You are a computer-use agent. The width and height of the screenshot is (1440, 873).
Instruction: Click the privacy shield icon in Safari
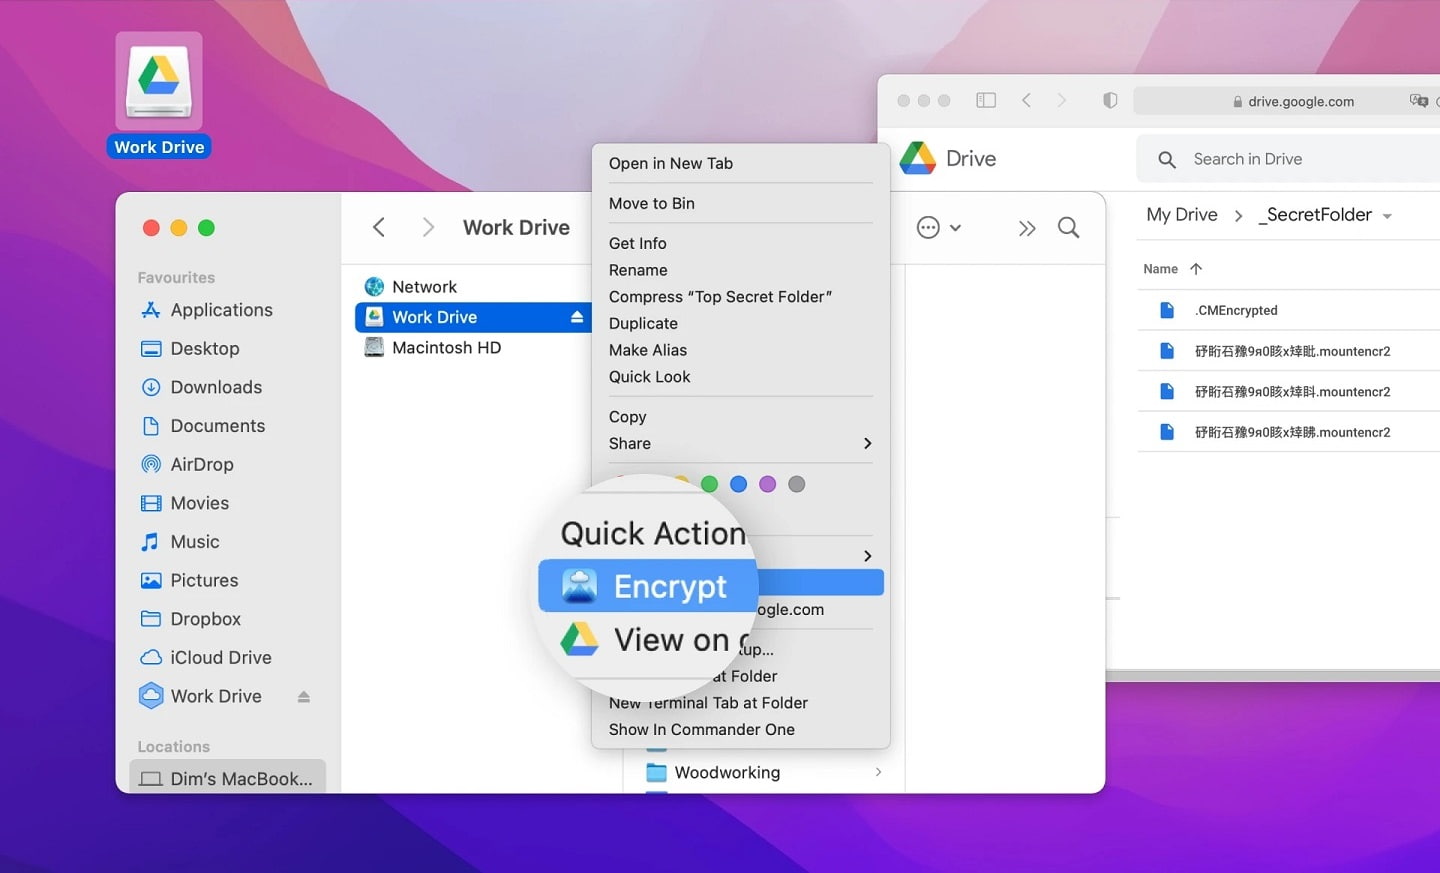pyautogui.click(x=1109, y=100)
